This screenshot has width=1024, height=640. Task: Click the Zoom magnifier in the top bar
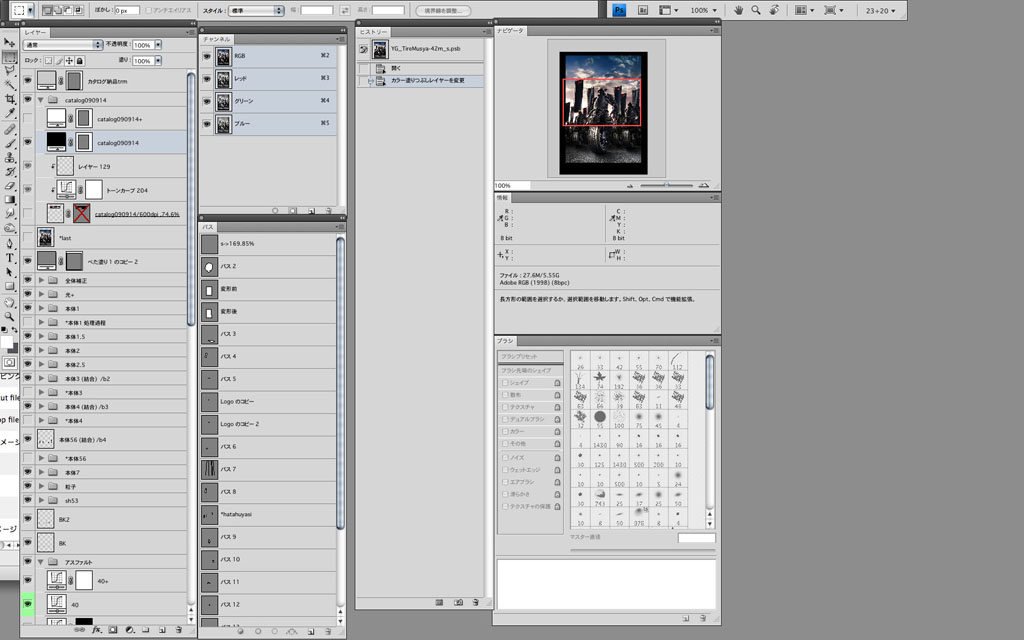click(756, 10)
